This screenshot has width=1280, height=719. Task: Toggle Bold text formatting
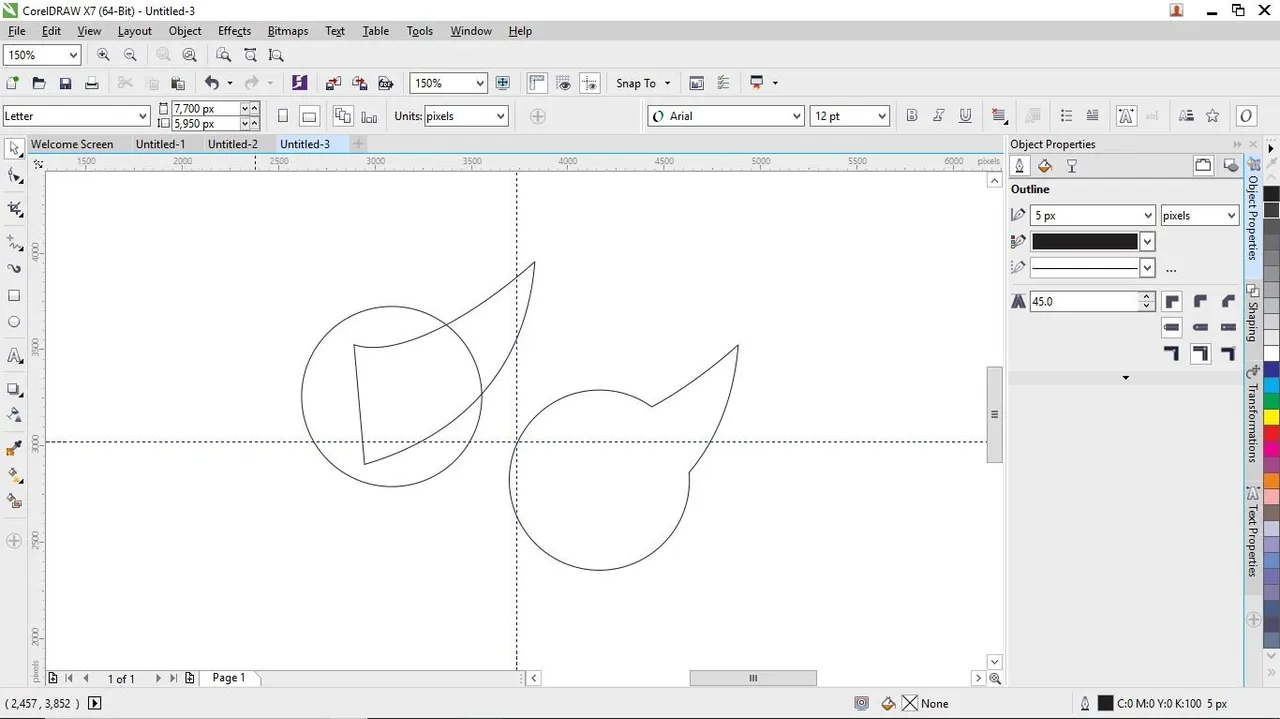click(911, 116)
